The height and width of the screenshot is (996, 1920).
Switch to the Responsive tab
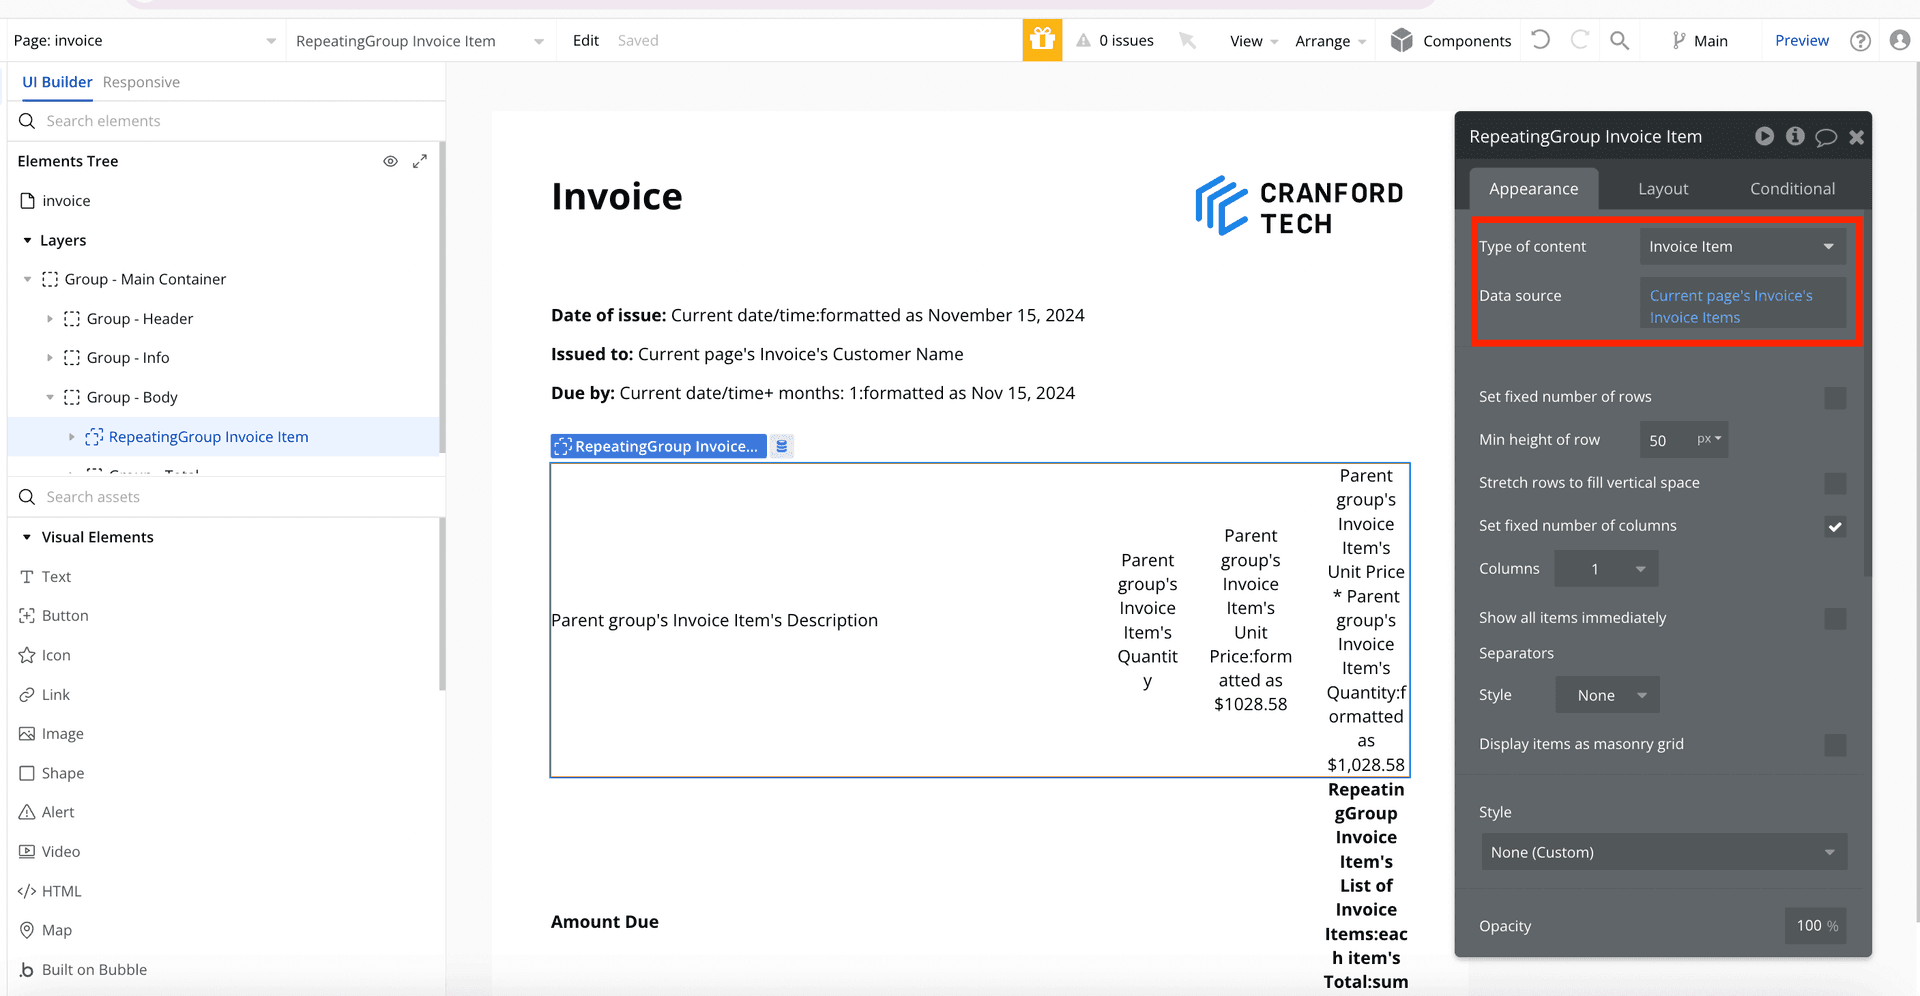[x=141, y=82]
